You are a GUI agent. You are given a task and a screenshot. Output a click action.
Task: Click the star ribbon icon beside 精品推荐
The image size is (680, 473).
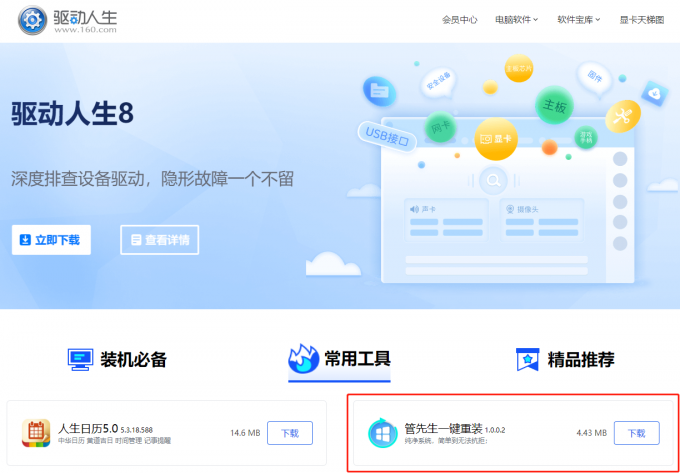click(x=527, y=359)
